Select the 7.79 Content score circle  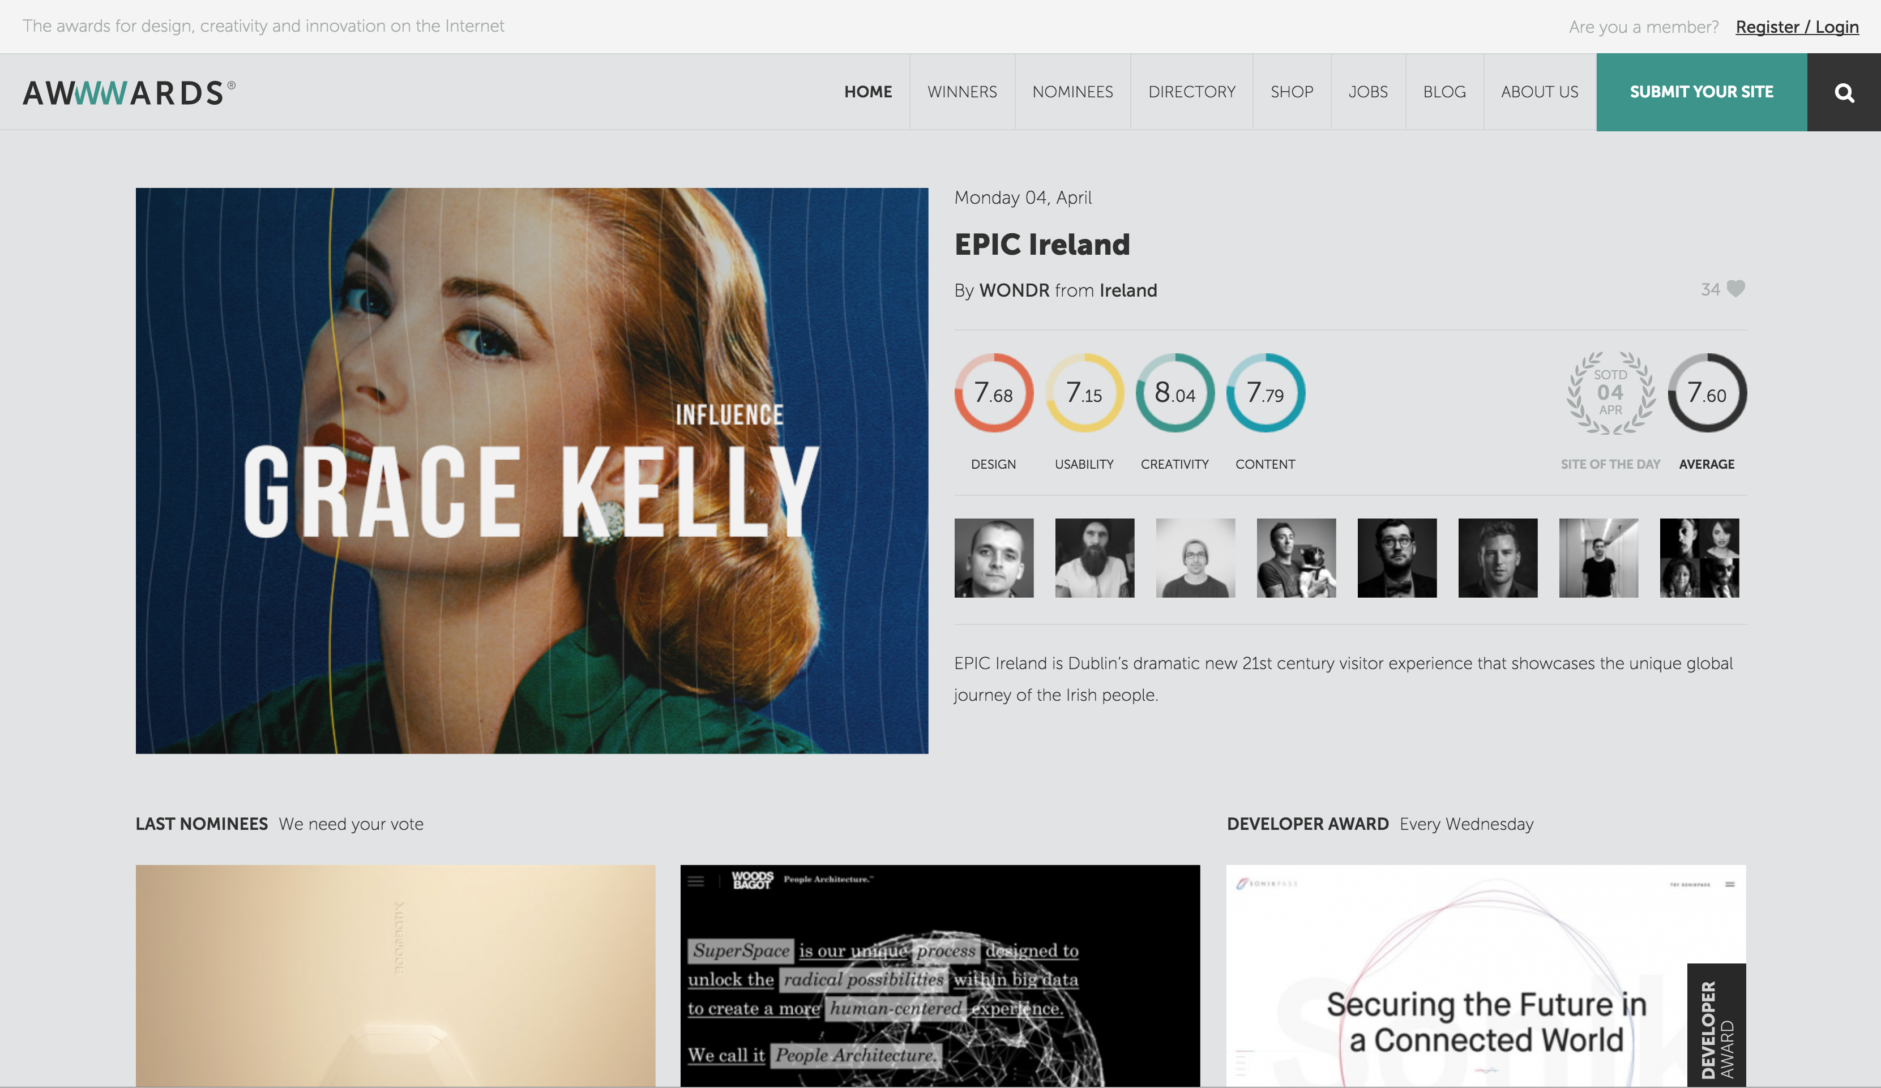1266,393
